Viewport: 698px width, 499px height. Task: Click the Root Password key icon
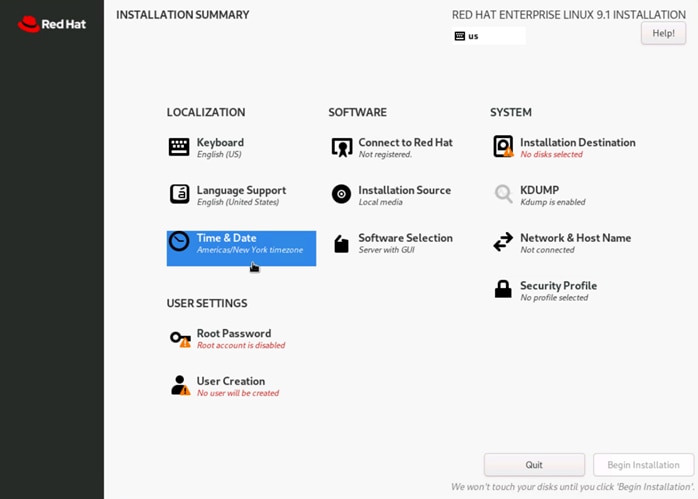point(180,339)
